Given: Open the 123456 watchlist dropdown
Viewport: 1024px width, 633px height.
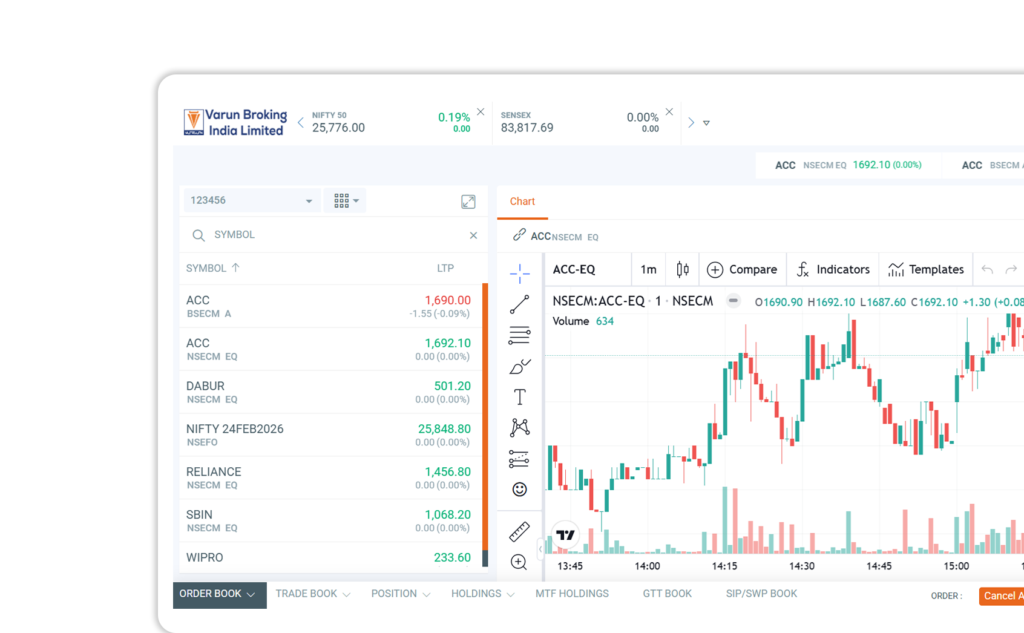Looking at the screenshot, I should (252, 201).
